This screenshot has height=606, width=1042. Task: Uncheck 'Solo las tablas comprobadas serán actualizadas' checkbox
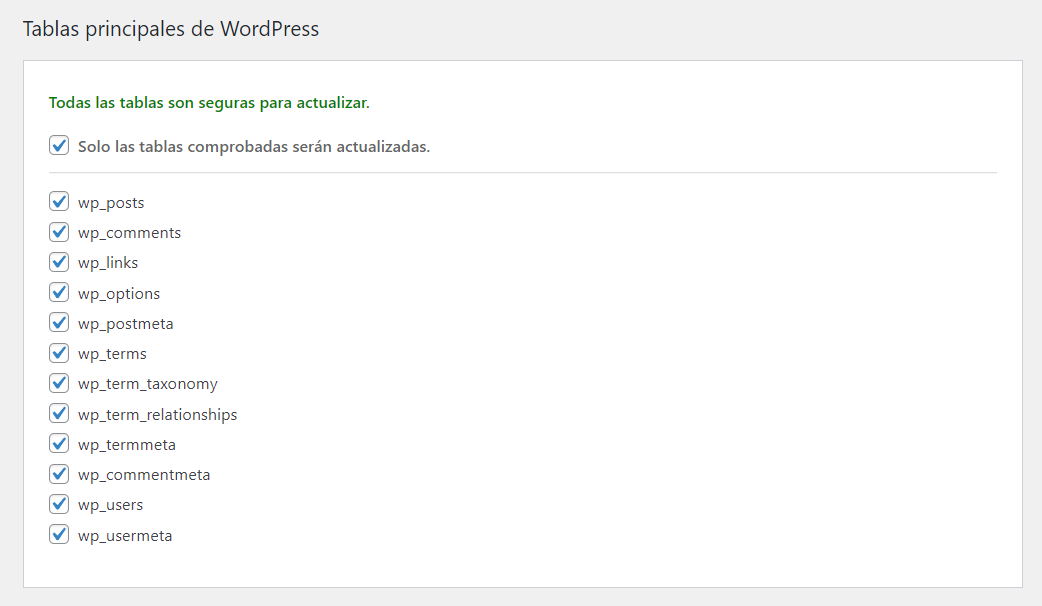point(59,146)
